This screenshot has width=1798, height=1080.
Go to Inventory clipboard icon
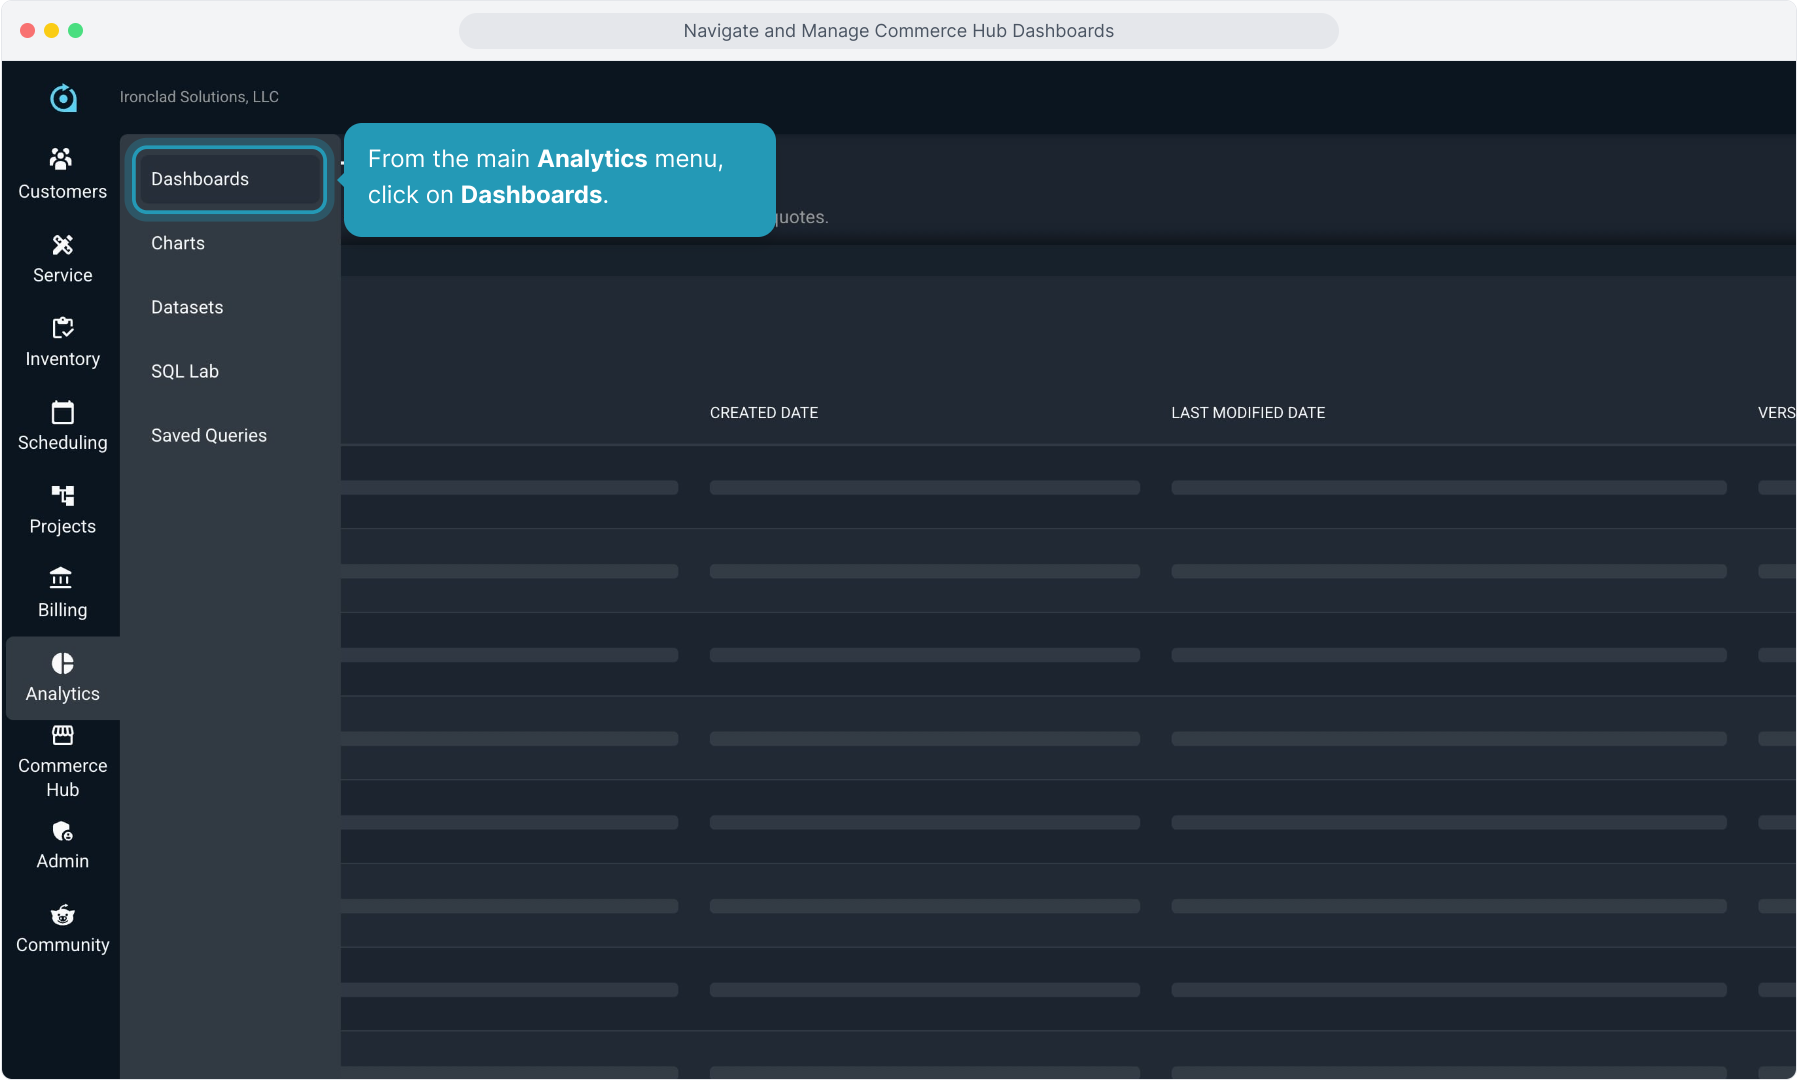point(62,328)
